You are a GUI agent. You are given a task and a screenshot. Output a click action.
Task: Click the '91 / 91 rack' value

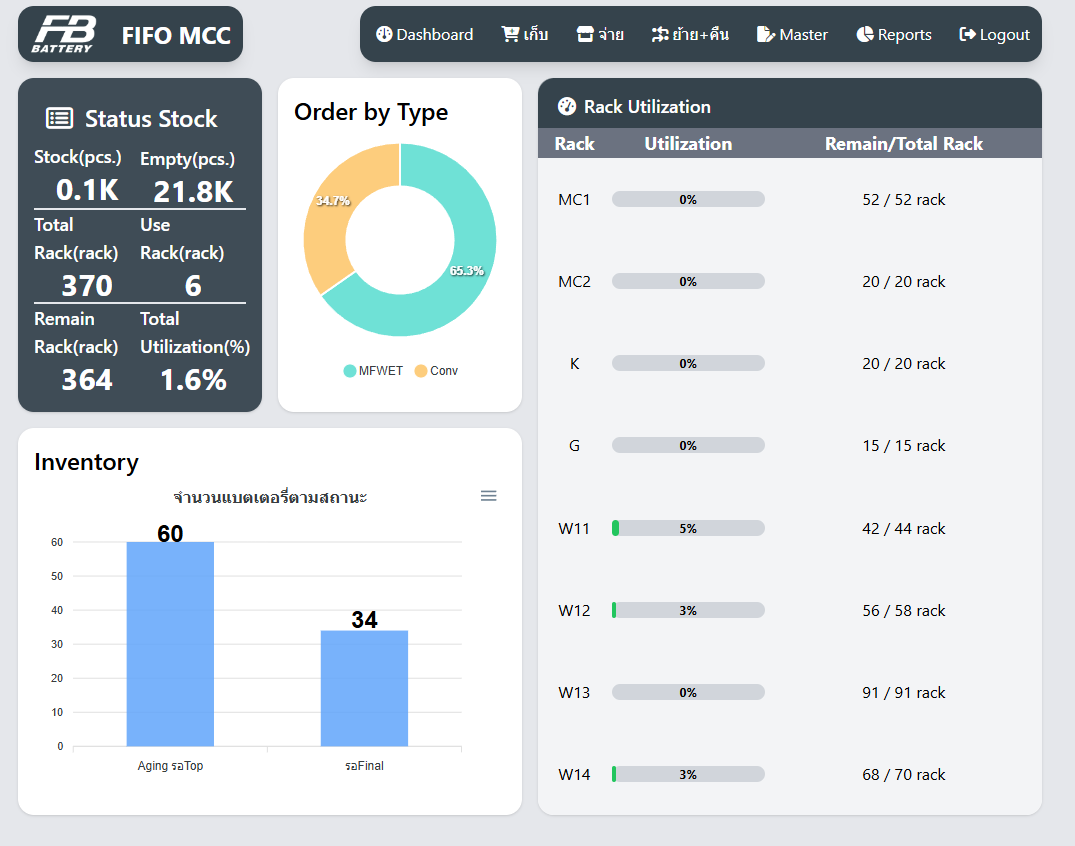point(904,692)
